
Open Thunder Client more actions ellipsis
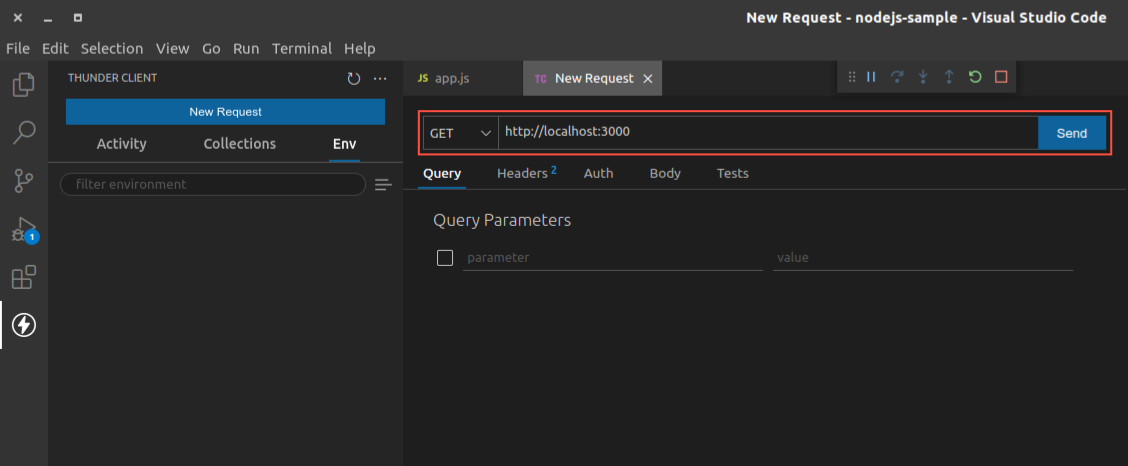[x=381, y=78]
